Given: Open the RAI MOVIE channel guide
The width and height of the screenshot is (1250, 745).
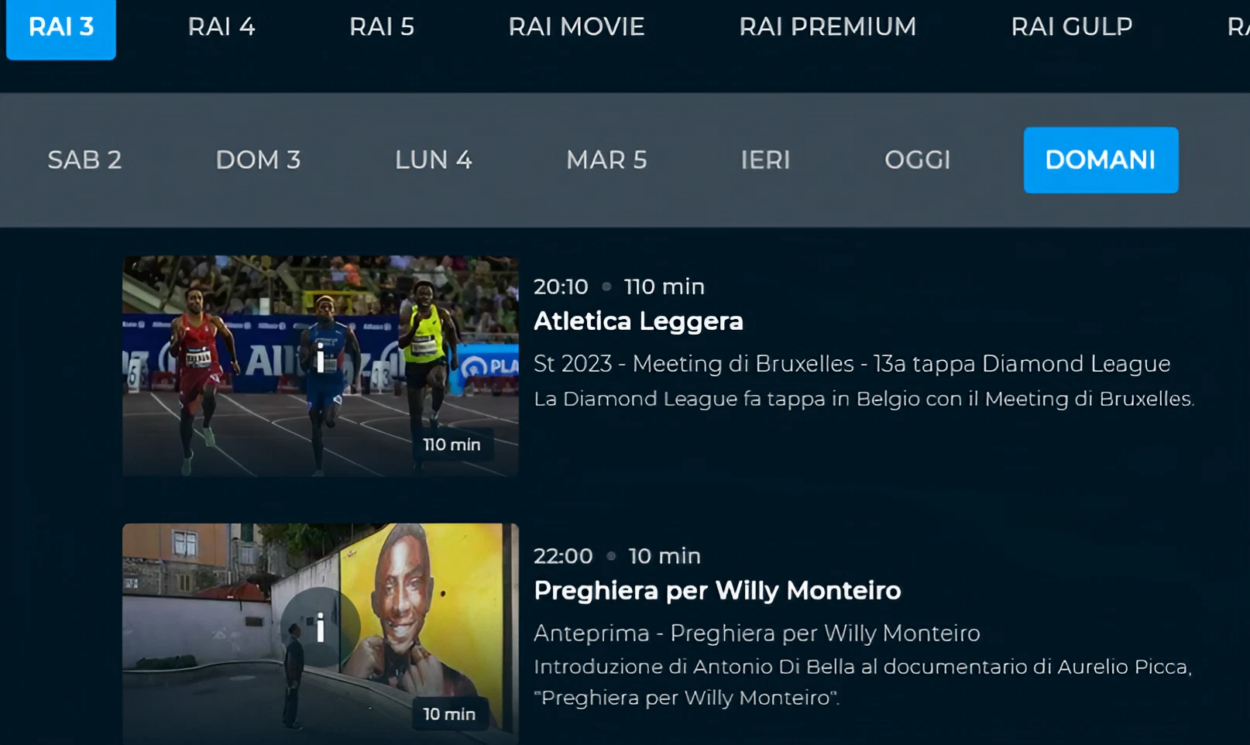Looking at the screenshot, I should 576,27.
